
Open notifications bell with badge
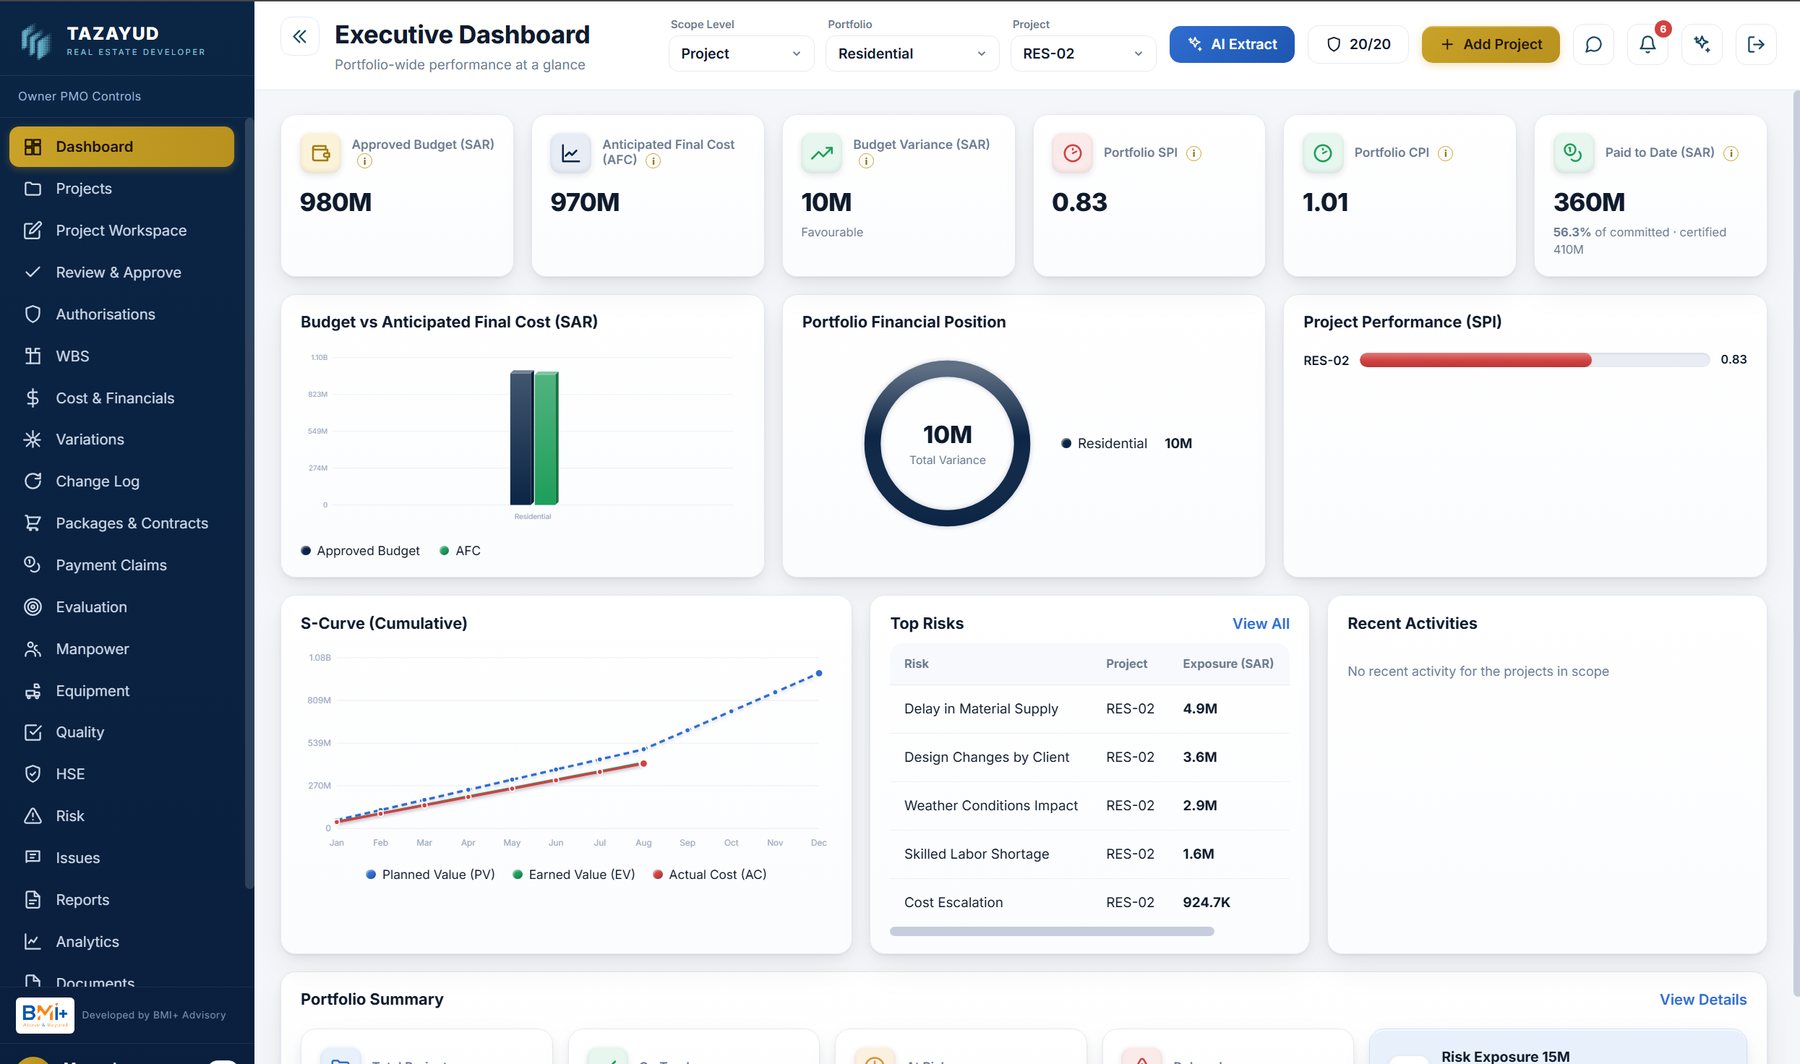(1647, 44)
